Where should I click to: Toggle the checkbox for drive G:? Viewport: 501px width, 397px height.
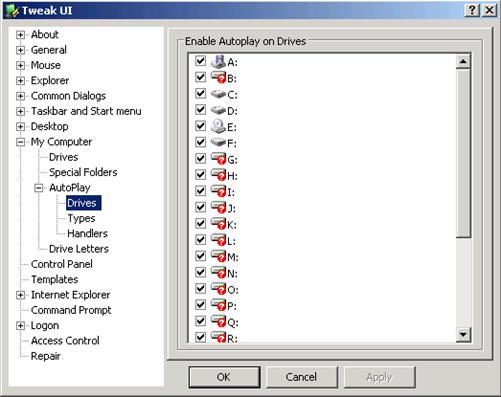click(201, 158)
